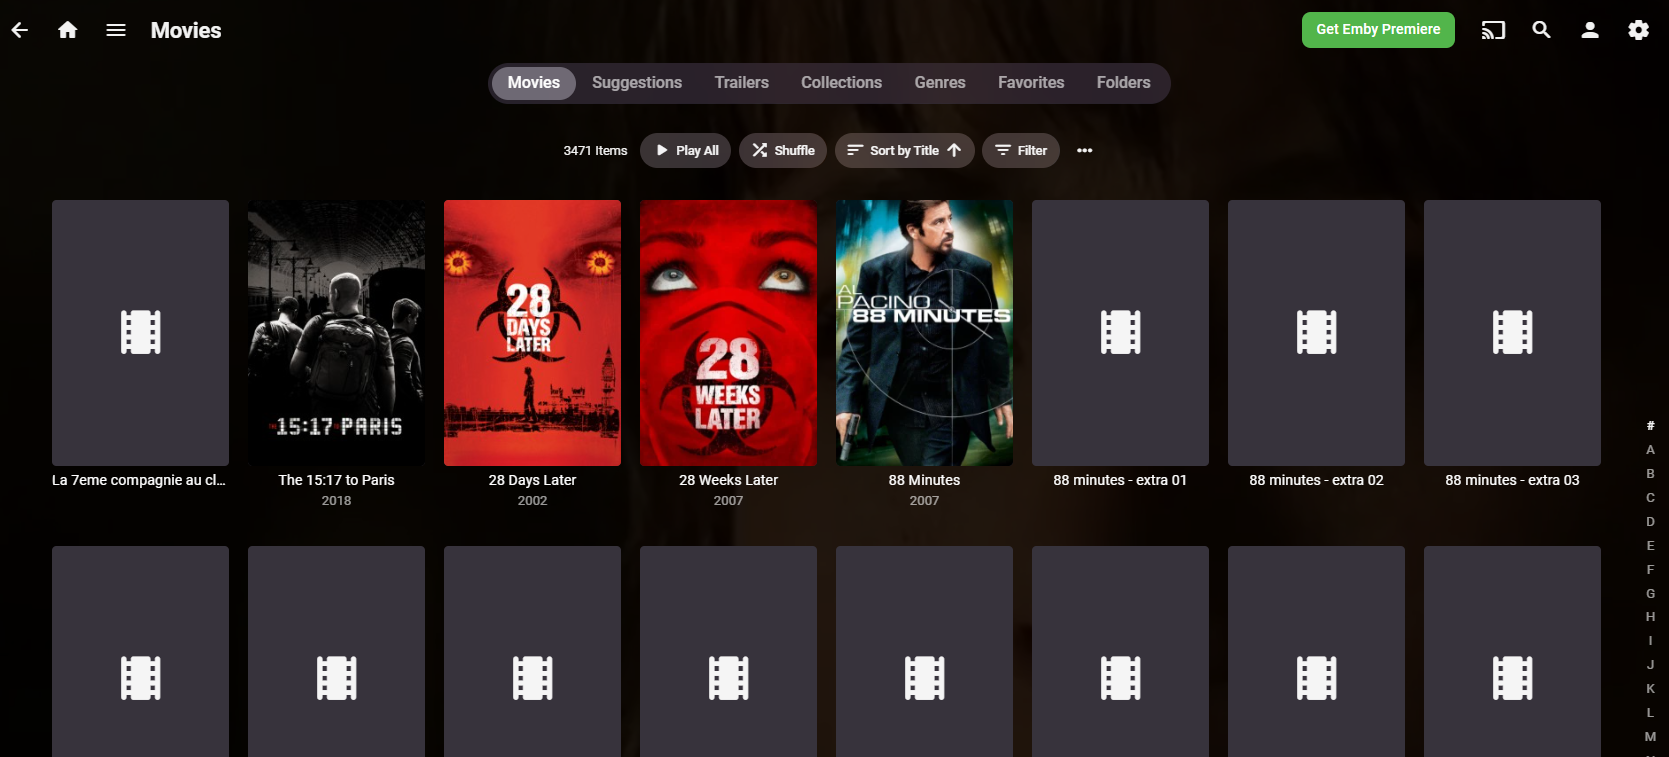Jump to letter E in alphabet index
The width and height of the screenshot is (1669, 757).
point(1650,546)
